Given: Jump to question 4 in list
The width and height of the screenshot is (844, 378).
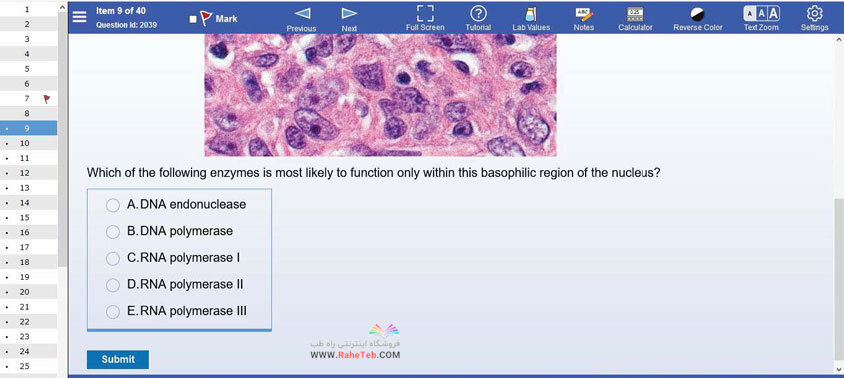Looking at the screenshot, I should point(29,54).
